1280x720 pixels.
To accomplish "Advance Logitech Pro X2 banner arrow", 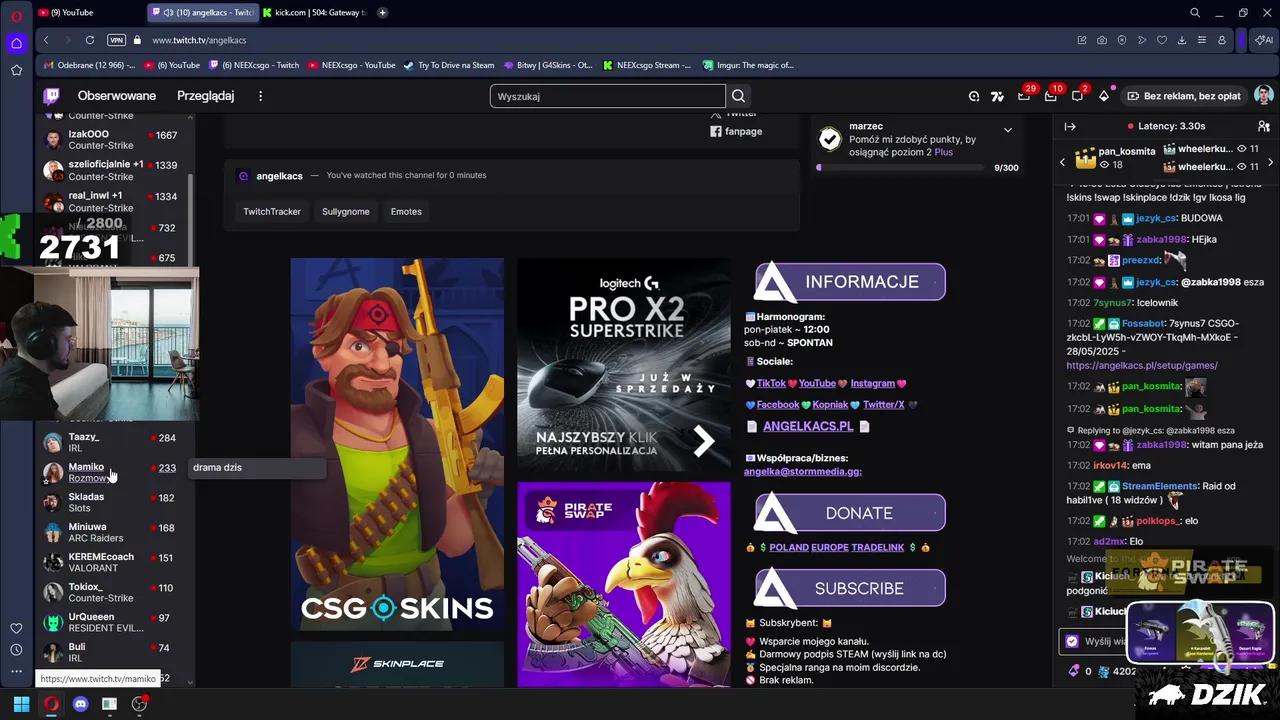I will click(704, 441).
